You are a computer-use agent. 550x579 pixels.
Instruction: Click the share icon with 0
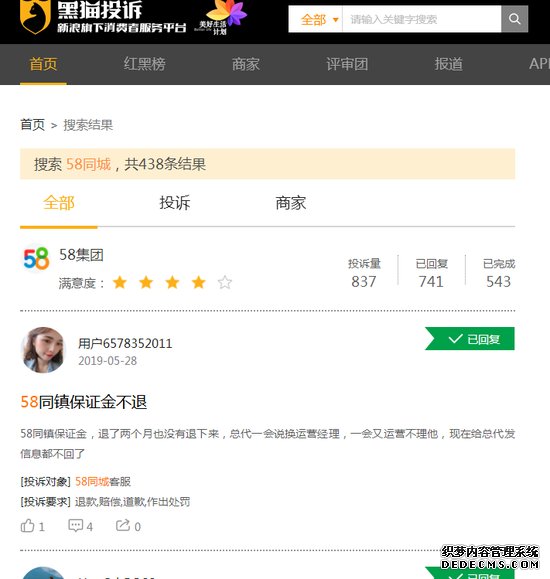click(123, 525)
